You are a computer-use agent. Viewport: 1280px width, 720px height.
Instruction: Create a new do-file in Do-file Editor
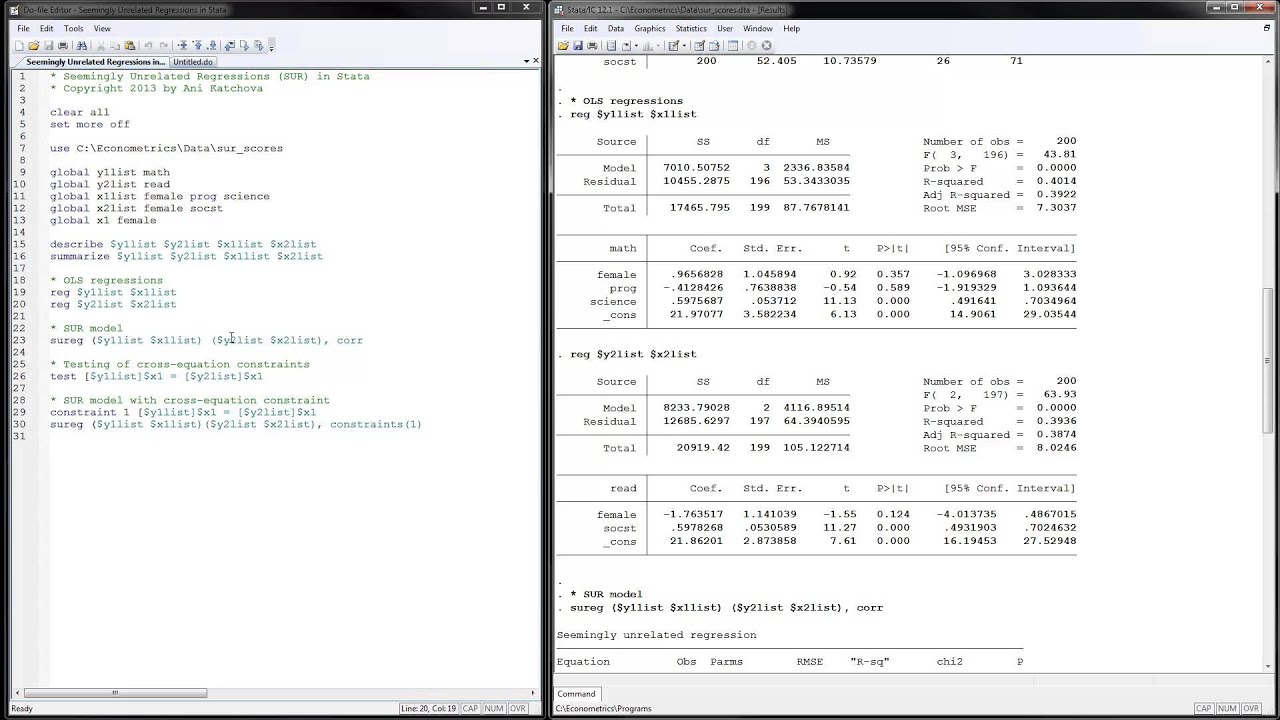coord(19,45)
